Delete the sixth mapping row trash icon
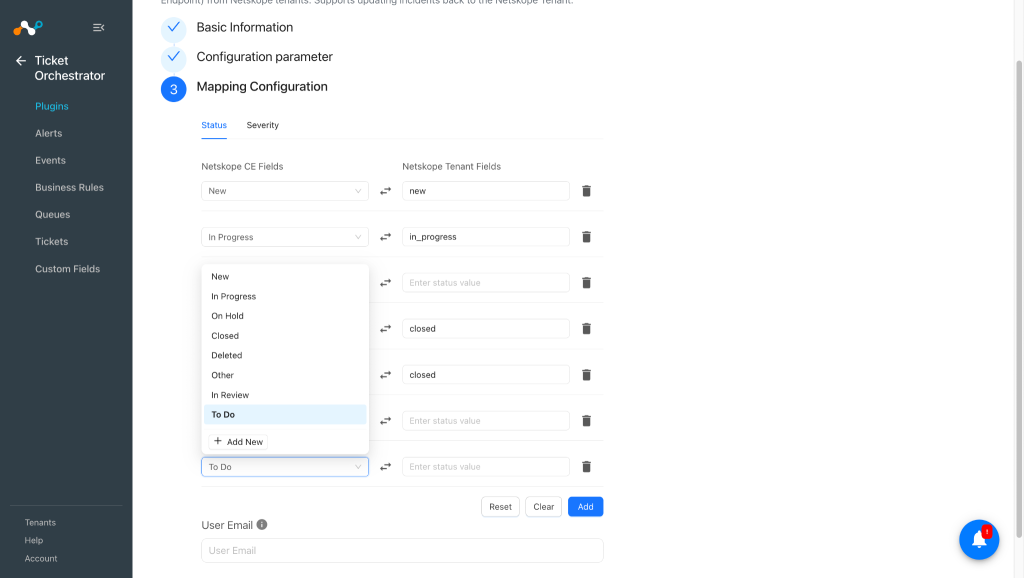This screenshot has height=578, width=1024. pyautogui.click(x=586, y=421)
